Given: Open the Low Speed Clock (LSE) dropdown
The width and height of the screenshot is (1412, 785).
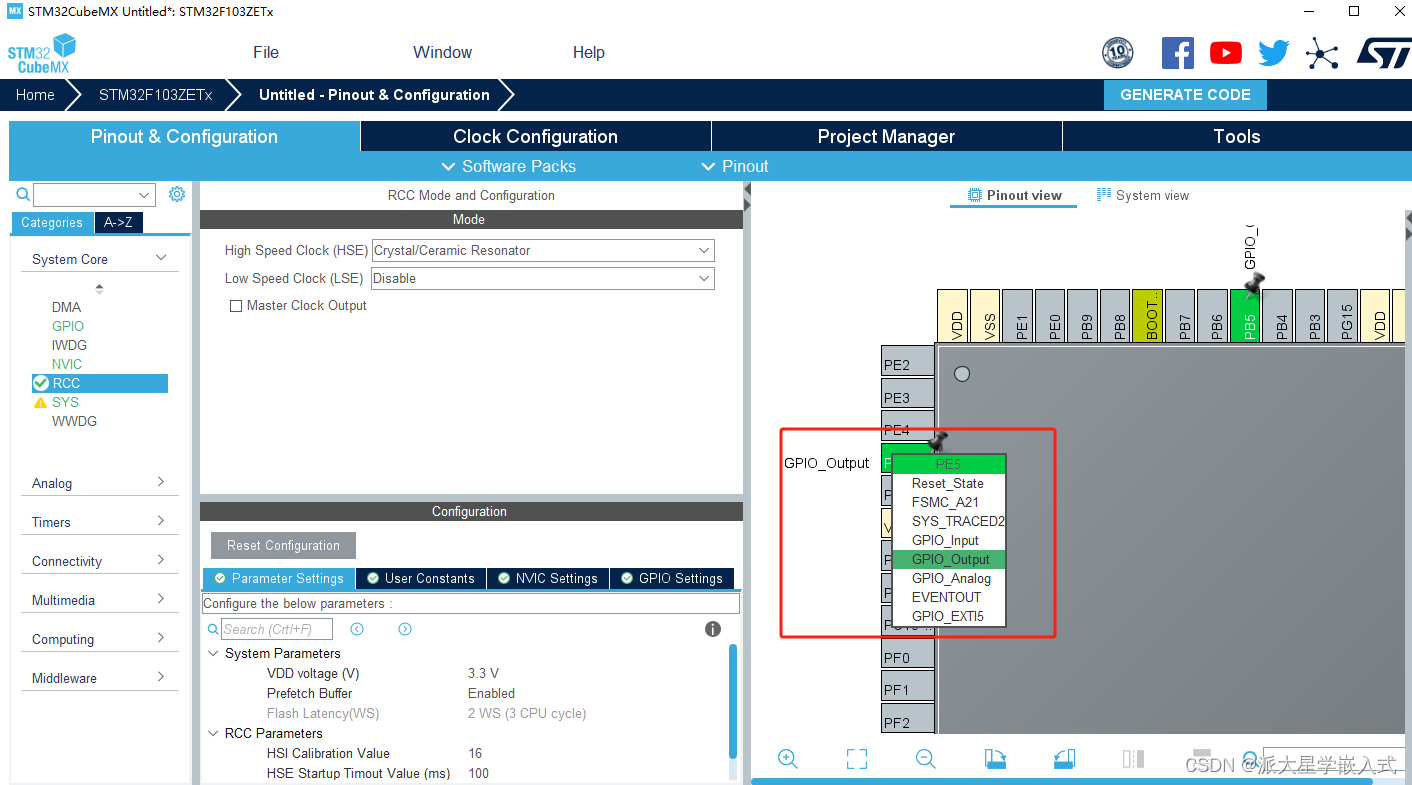Looking at the screenshot, I should point(543,279).
